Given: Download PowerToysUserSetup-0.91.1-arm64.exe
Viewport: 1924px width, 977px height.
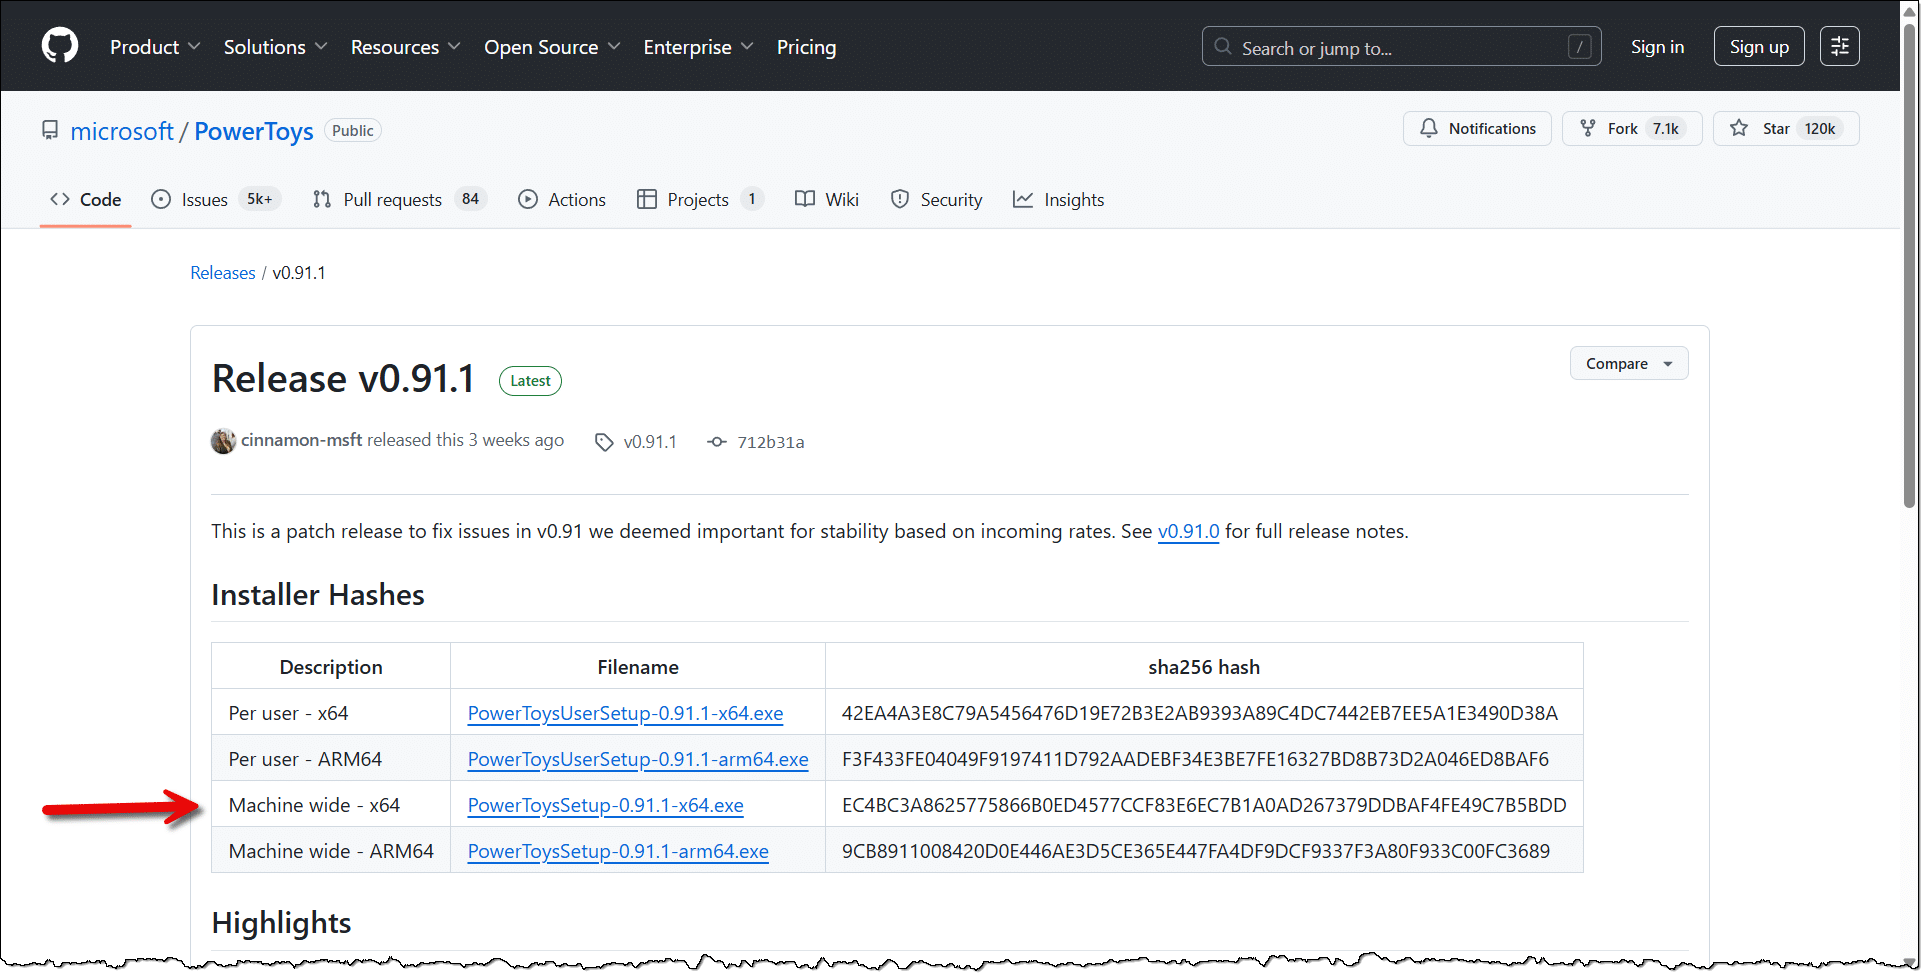Looking at the screenshot, I should pos(638,759).
